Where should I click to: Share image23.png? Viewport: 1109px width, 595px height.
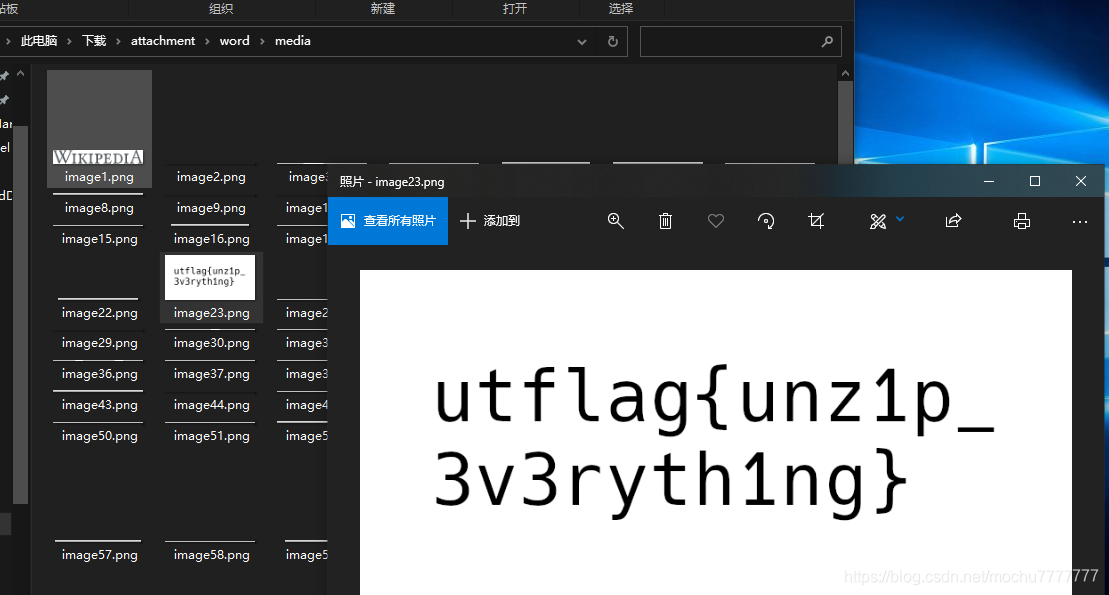tap(953, 221)
